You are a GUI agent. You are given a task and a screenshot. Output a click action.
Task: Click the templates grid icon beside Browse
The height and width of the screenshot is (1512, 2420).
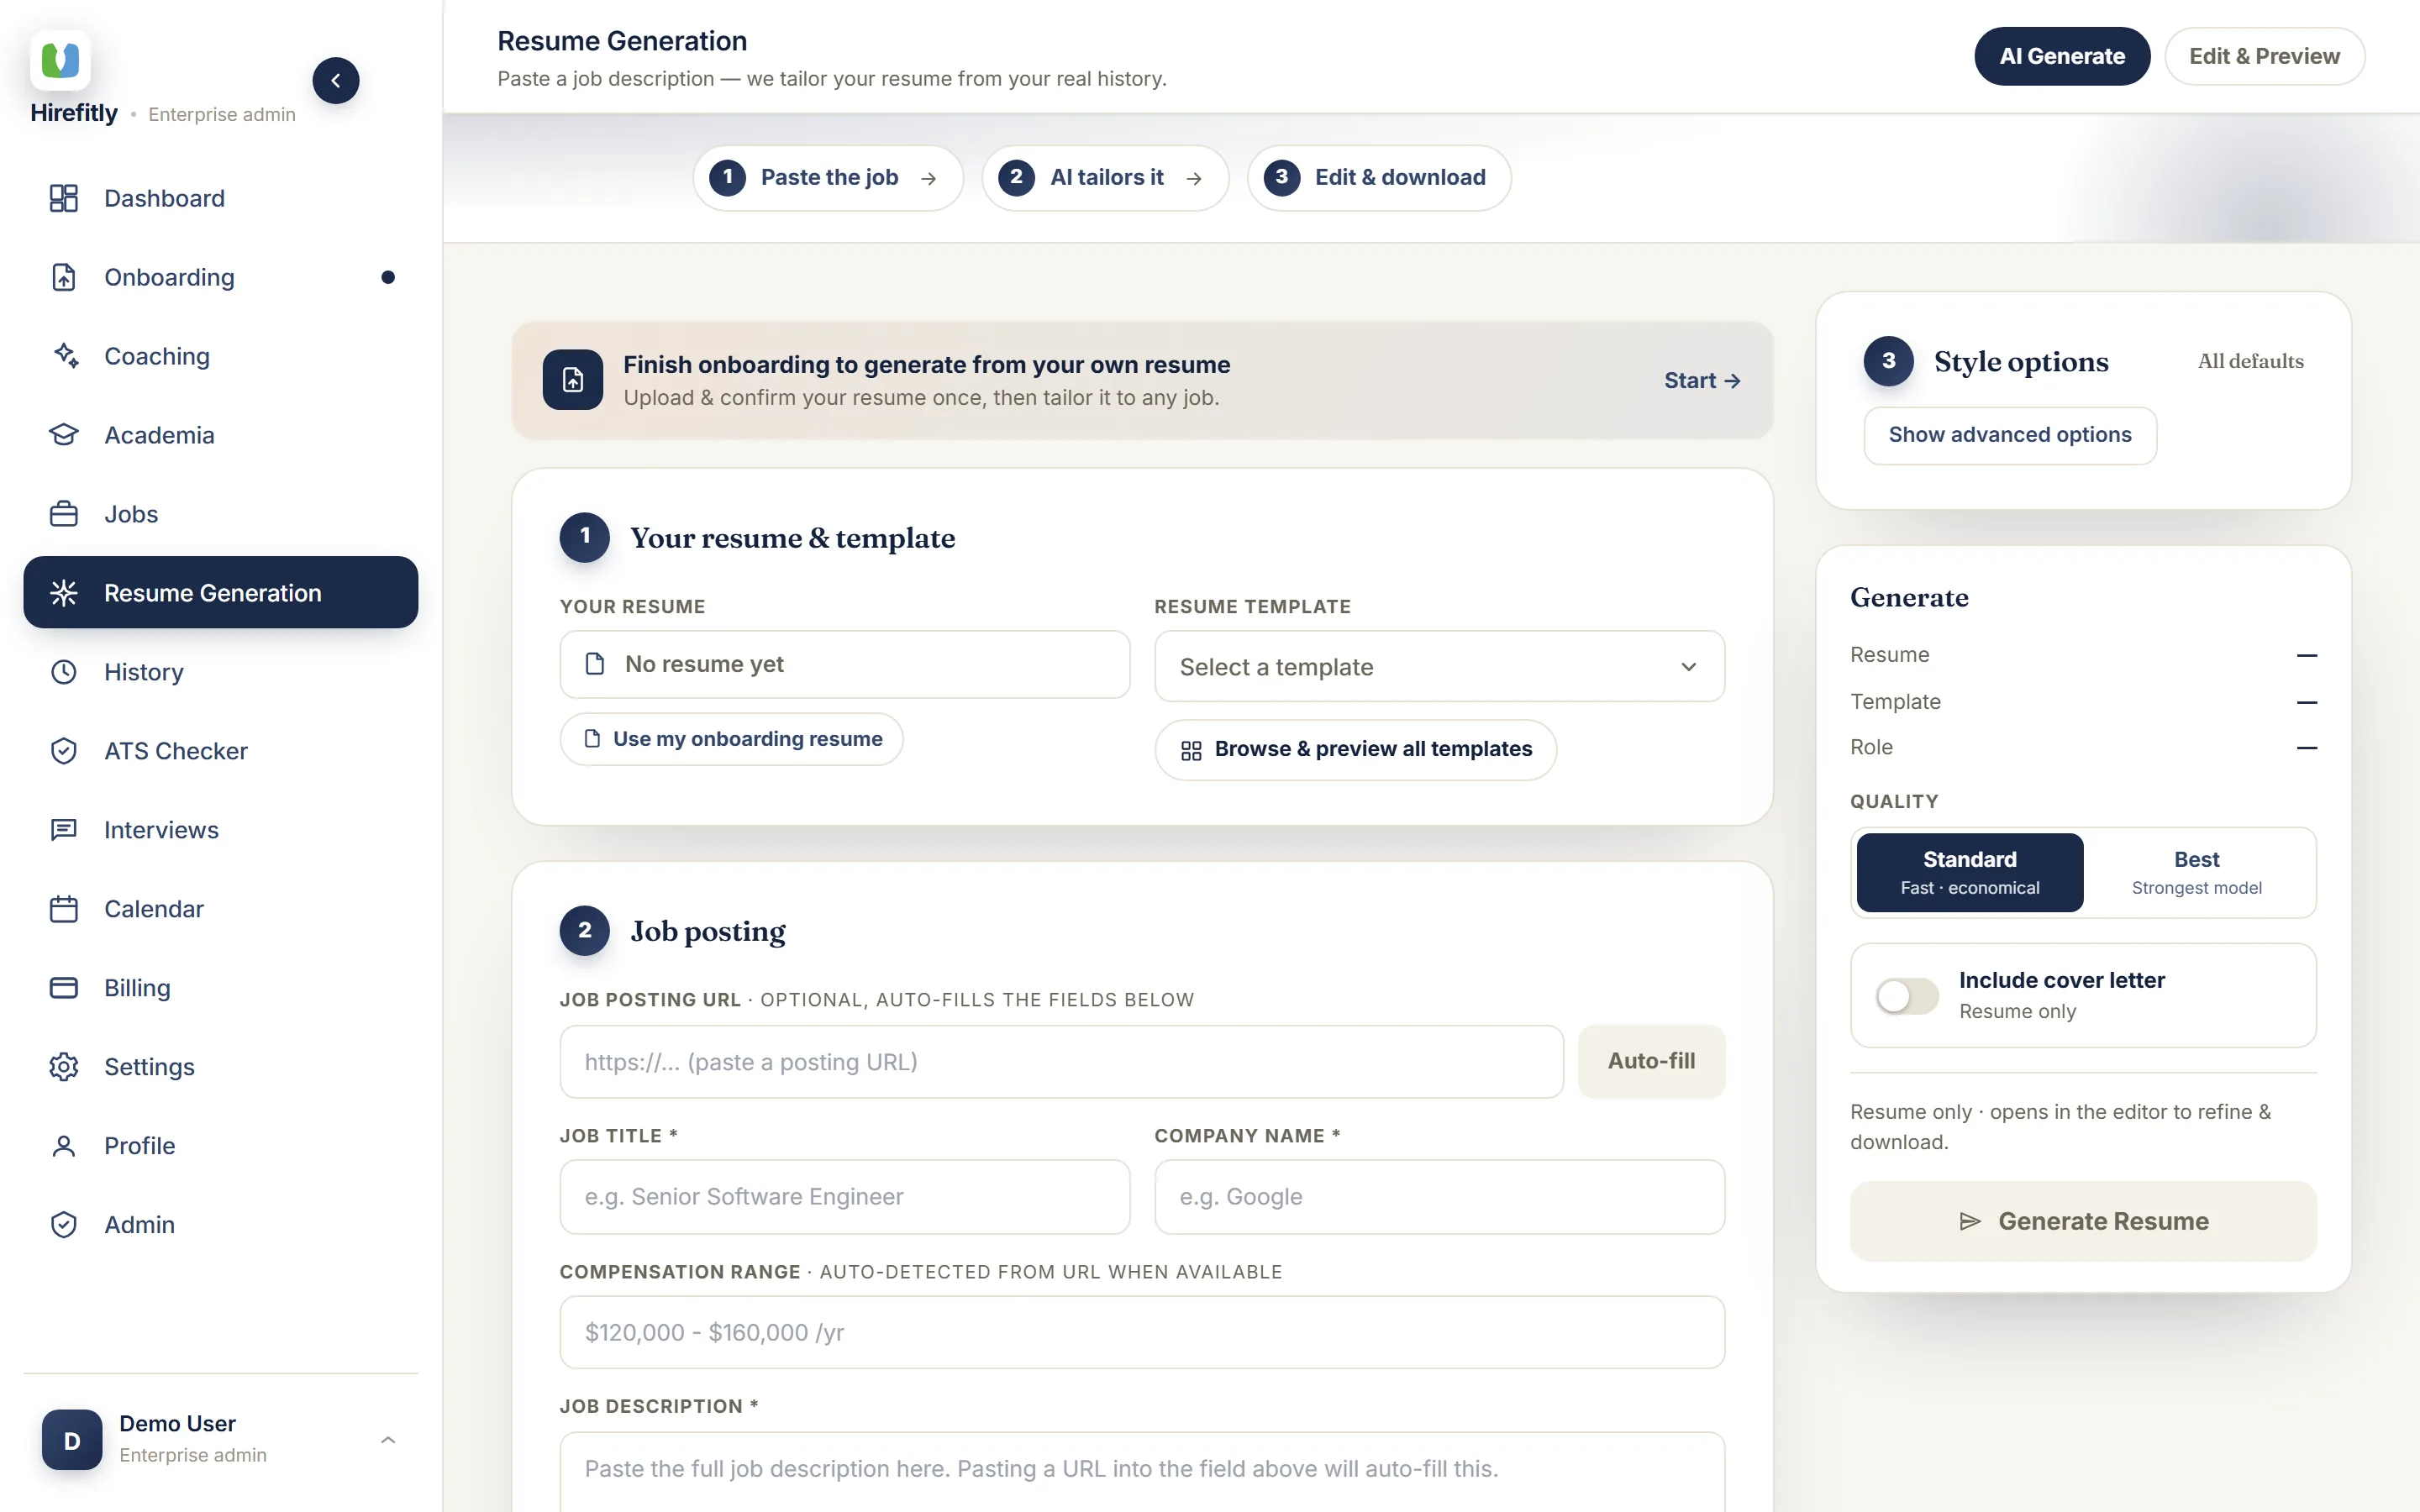coord(1191,750)
